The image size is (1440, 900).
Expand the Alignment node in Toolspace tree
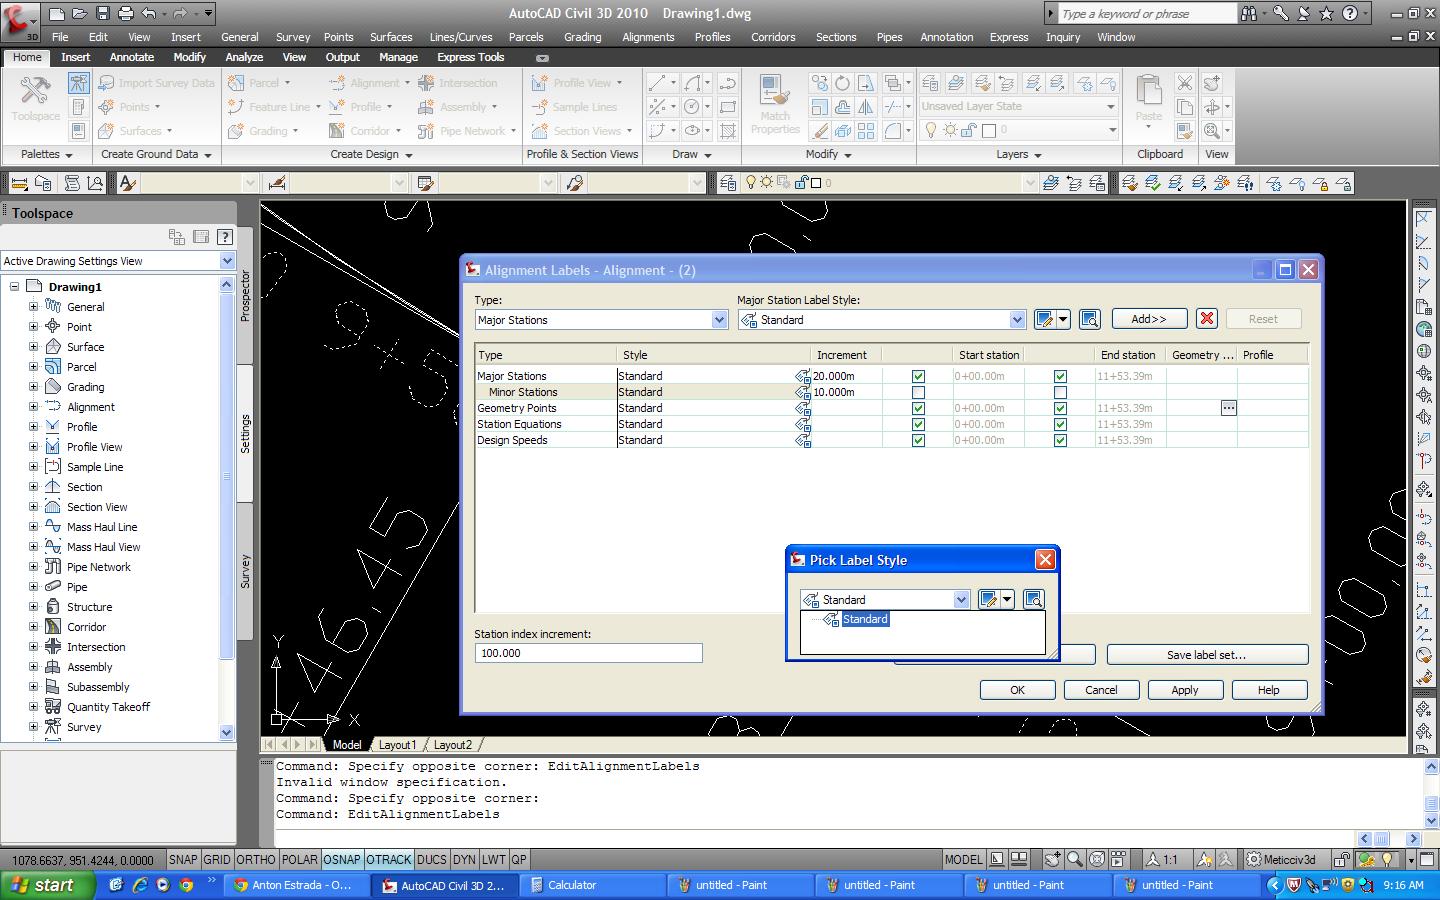click(33, 407)
